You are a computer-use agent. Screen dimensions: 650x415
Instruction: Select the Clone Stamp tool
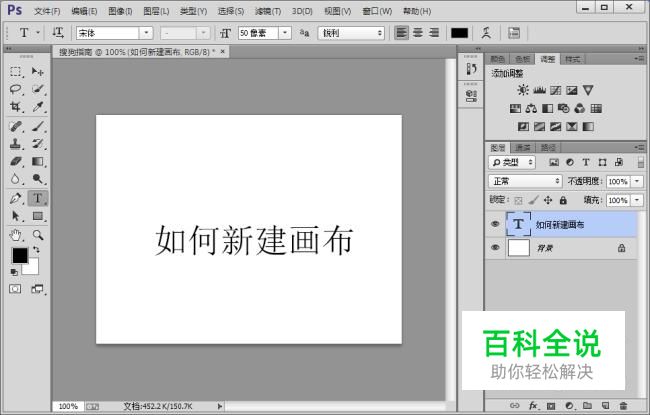[x=16, y=143]
